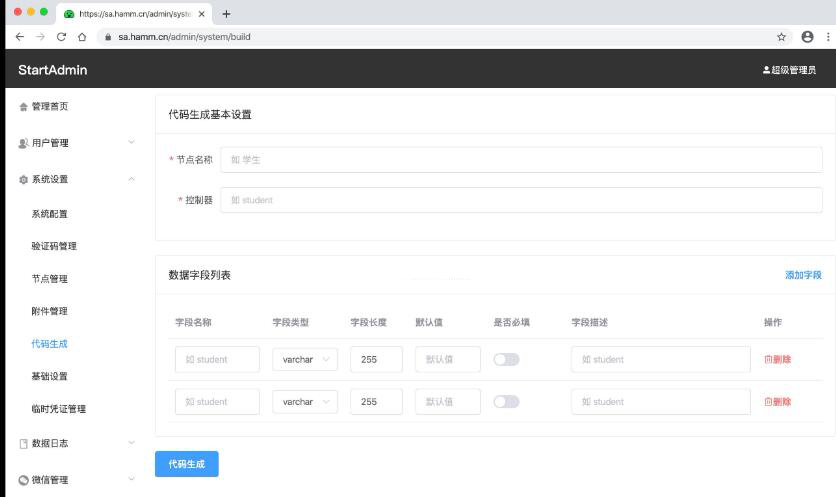Viewport: 836px width, 497px height.
Task: Click the 用户管理 user icon
Action: [x=23, y=143]
